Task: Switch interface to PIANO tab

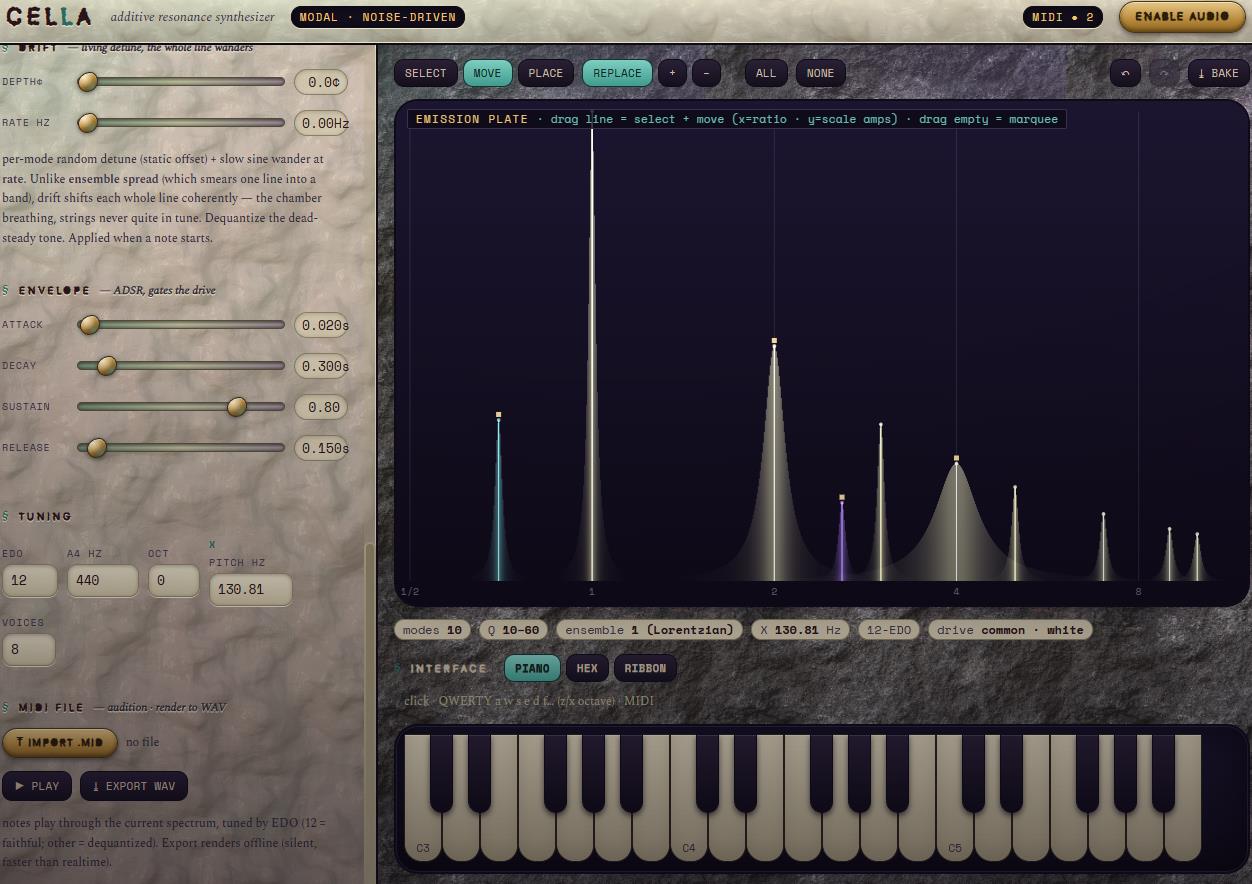Action: [x=532, y=668]
